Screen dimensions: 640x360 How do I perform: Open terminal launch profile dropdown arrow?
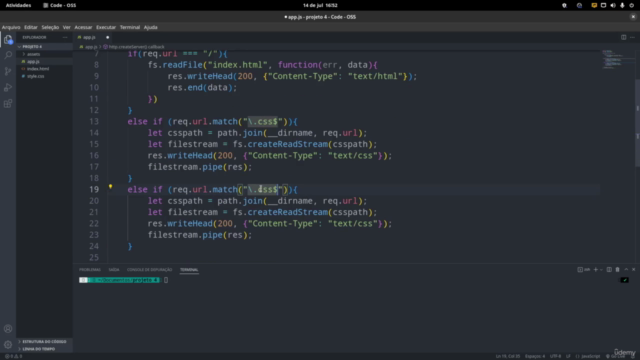601,269
